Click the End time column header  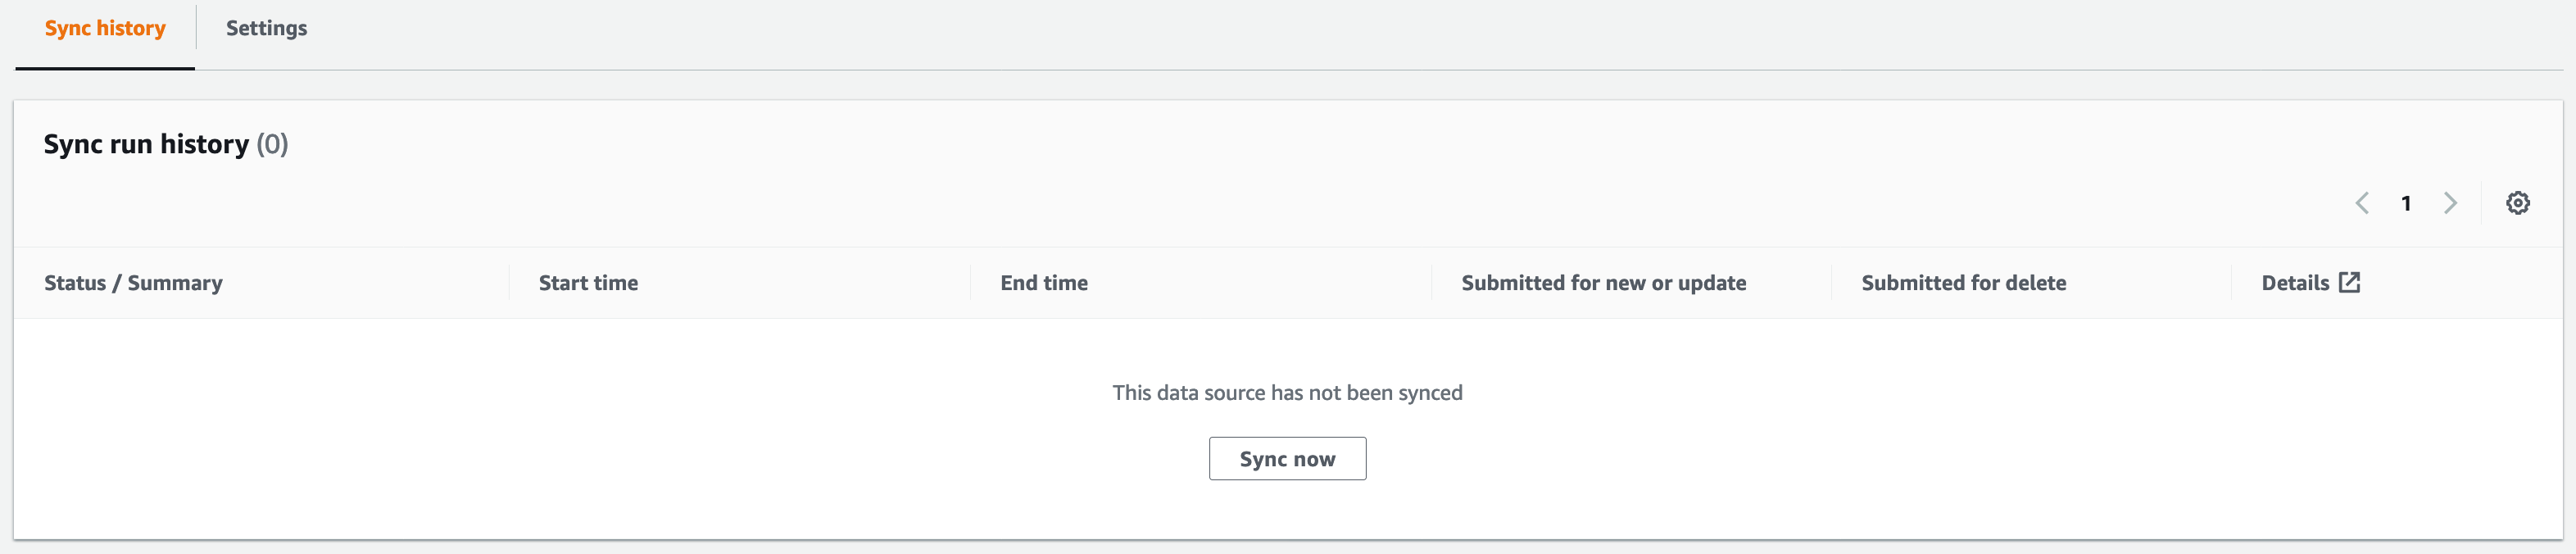coord(1043,283)
